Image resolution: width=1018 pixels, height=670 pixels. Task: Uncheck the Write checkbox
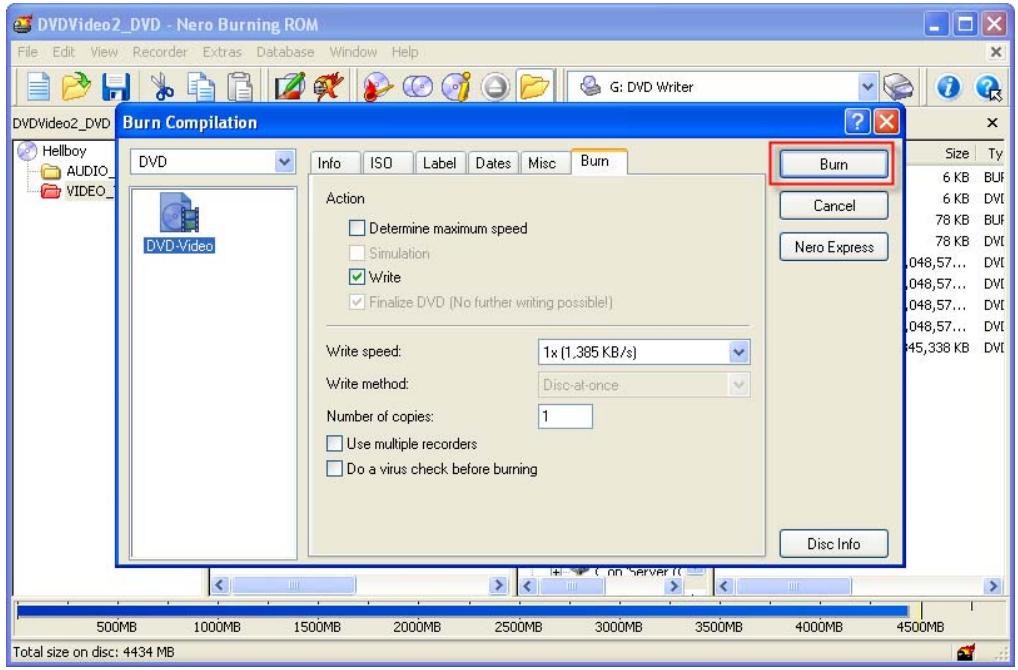coord(357,277)
